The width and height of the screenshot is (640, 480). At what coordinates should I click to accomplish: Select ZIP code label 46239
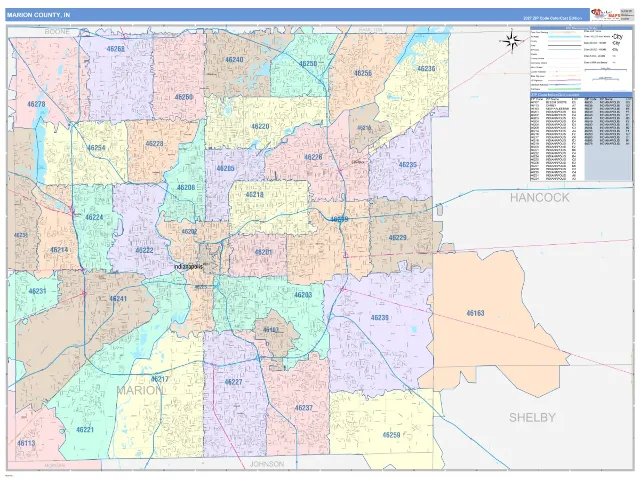coord(379,318)
